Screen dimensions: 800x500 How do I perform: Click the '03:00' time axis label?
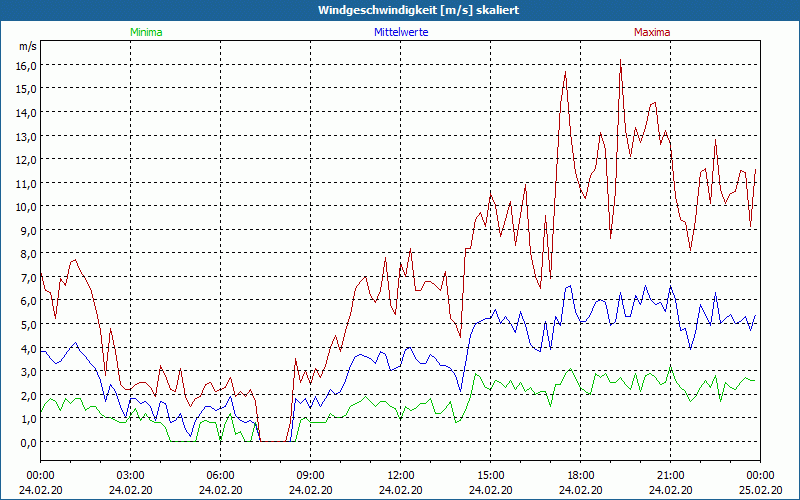(x=131, y=476)
